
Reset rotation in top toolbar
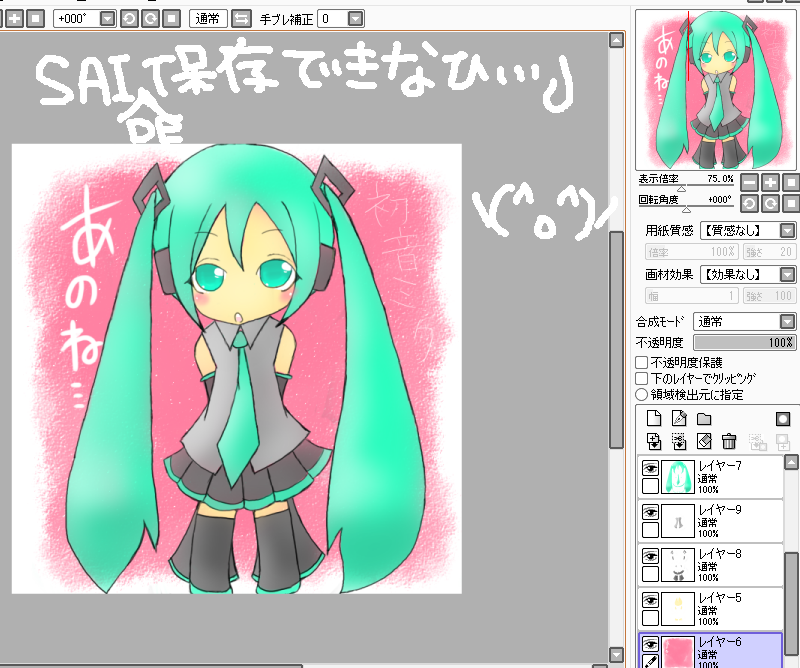point(171,19)
